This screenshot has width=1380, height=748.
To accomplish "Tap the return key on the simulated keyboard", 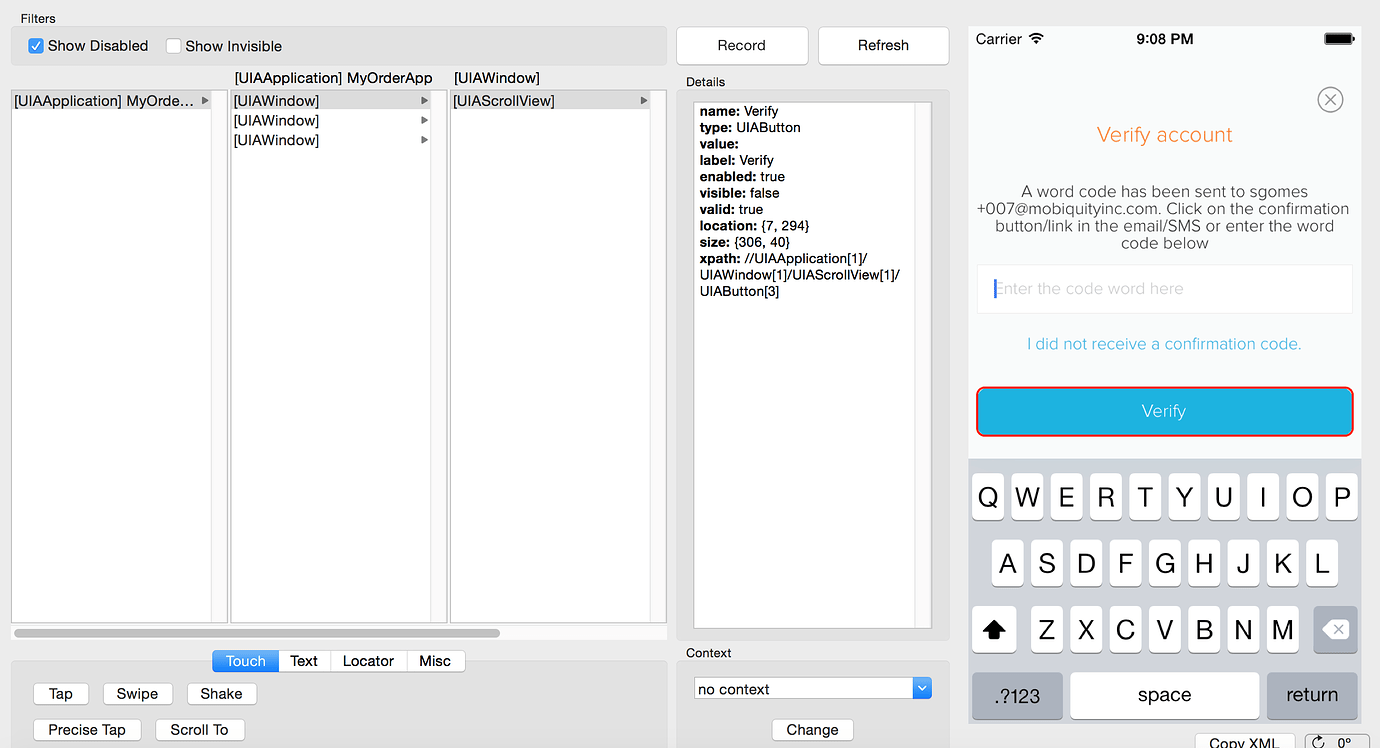I will (x=1312, y=695).
